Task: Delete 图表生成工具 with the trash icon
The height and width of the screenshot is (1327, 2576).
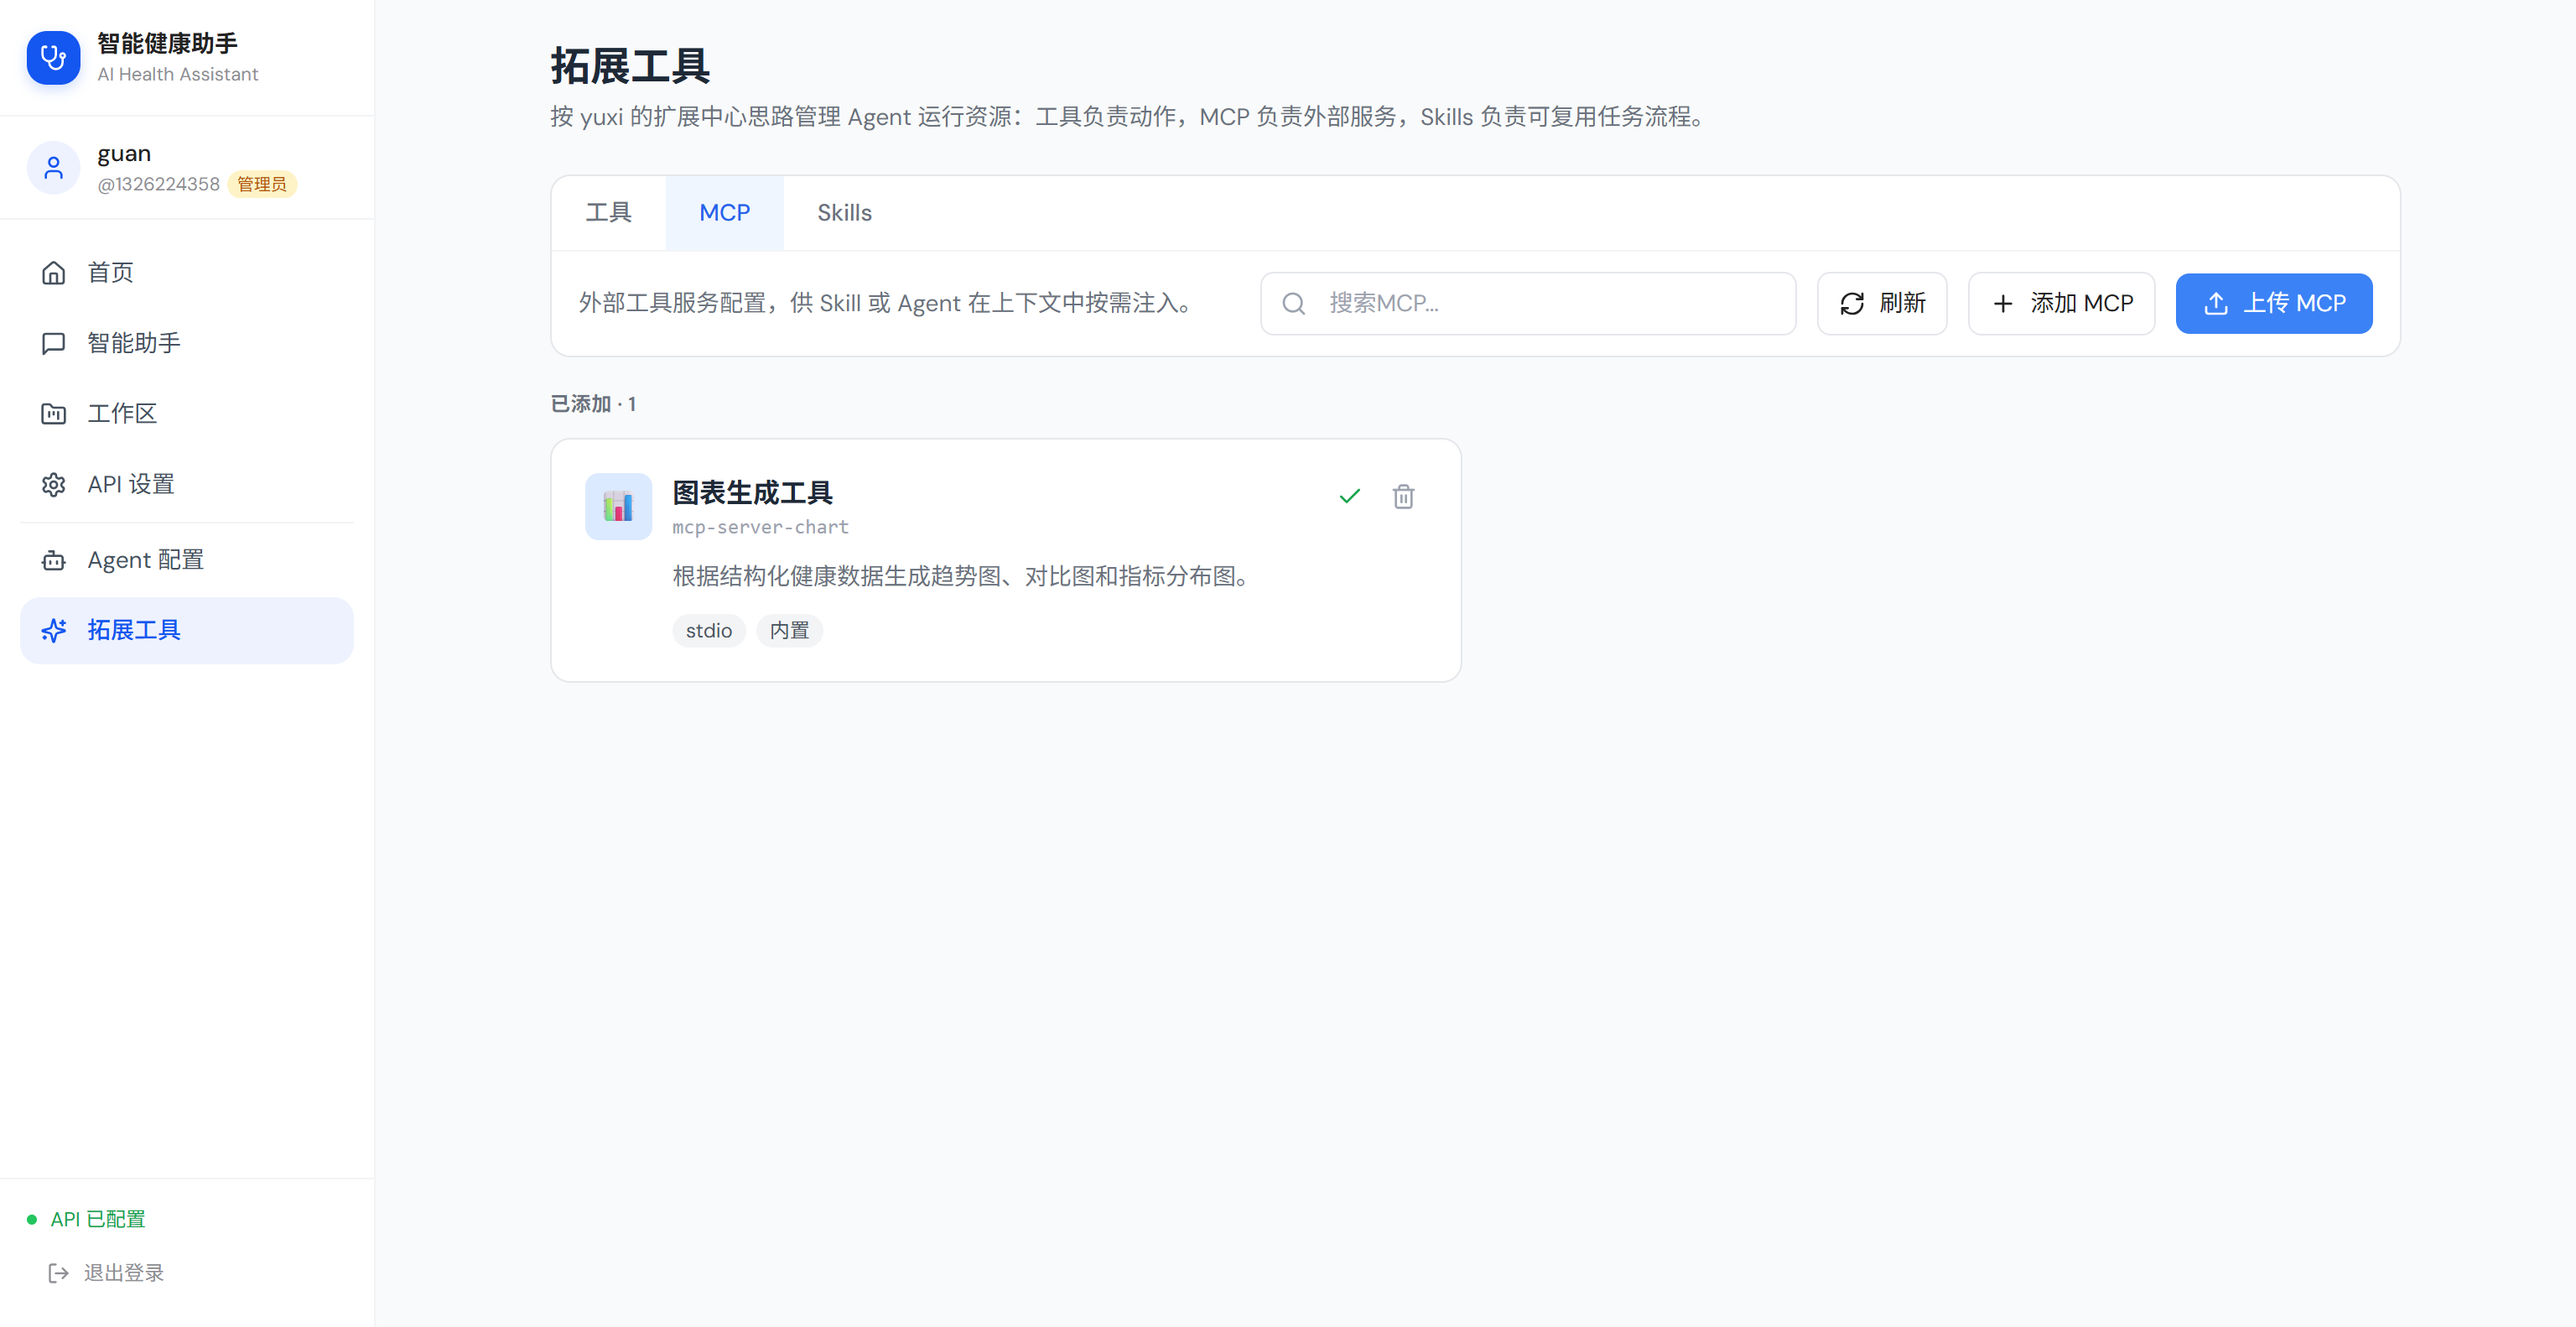Action: pyautogui.click(x=1403, y=496)
